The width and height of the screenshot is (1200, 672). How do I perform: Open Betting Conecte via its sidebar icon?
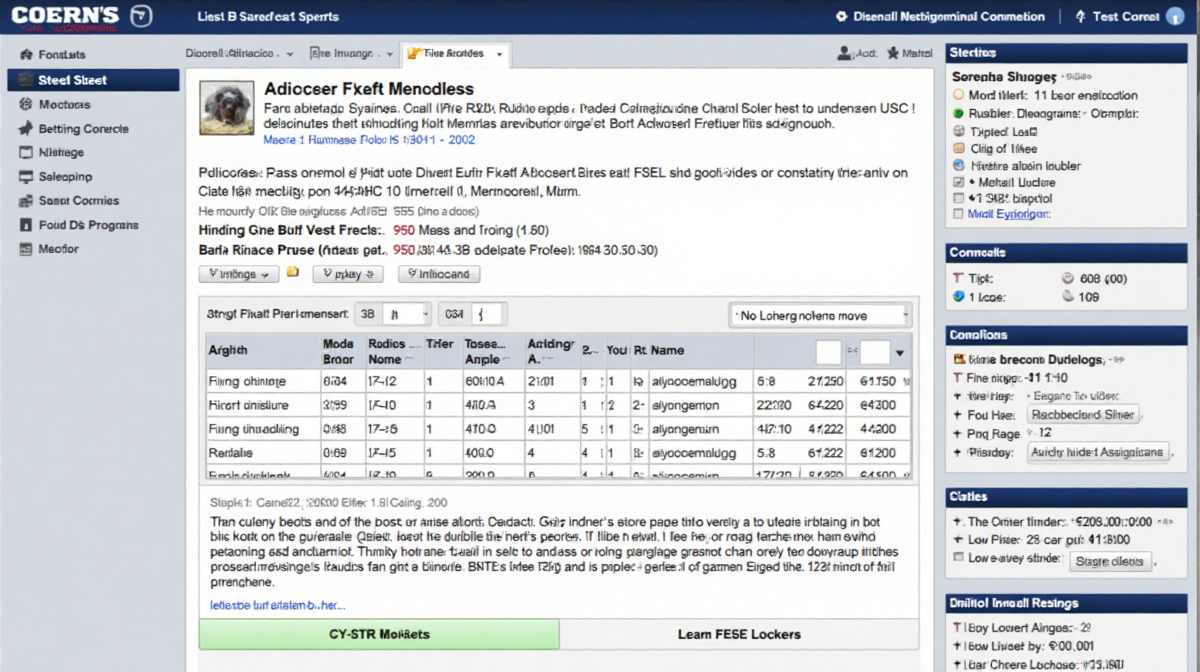(25, 129)
